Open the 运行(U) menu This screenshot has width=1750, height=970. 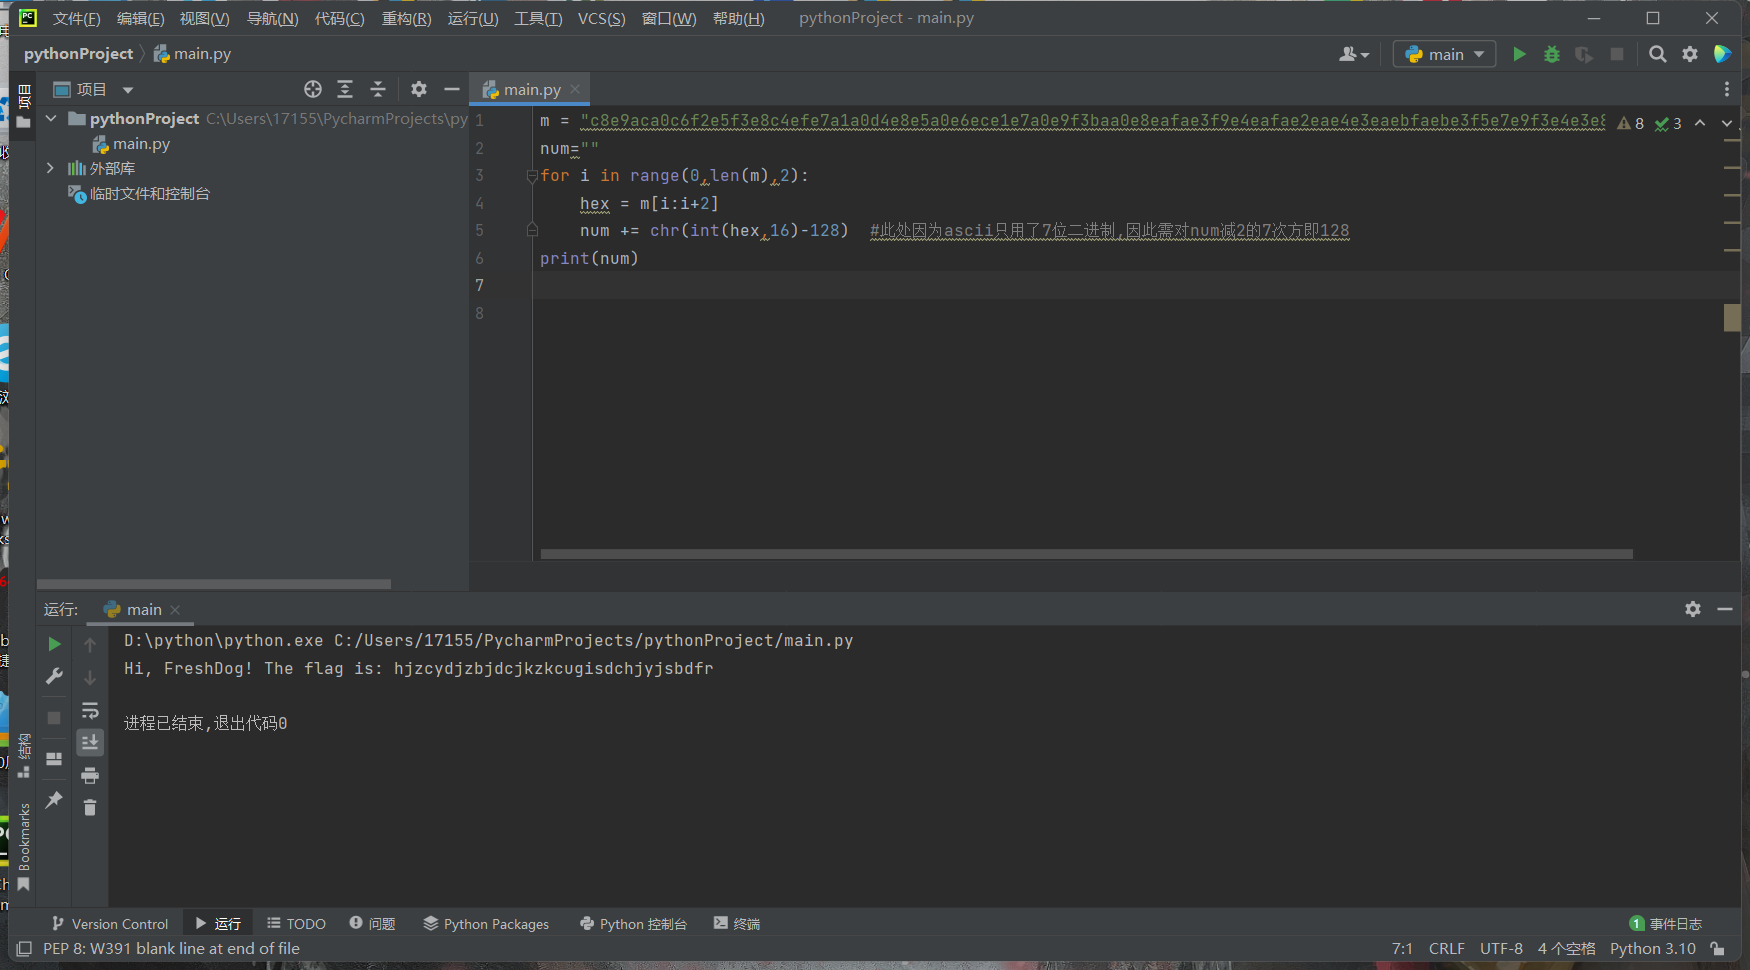pyautogui.click(x=472, y=18)
